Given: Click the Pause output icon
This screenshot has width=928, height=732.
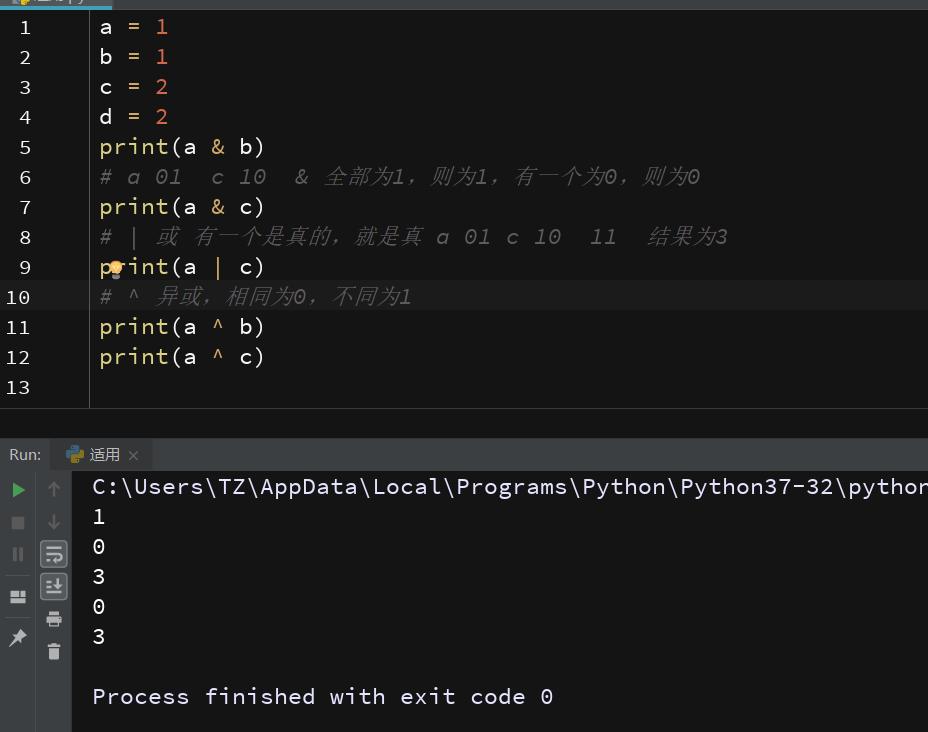Looking at the screenshot, I should 16,554.
